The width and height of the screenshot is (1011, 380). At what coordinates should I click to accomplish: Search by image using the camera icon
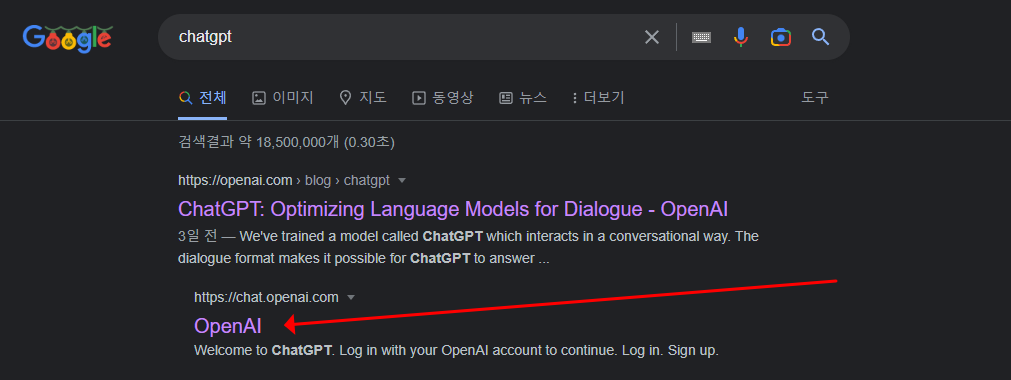pos(780,37)
